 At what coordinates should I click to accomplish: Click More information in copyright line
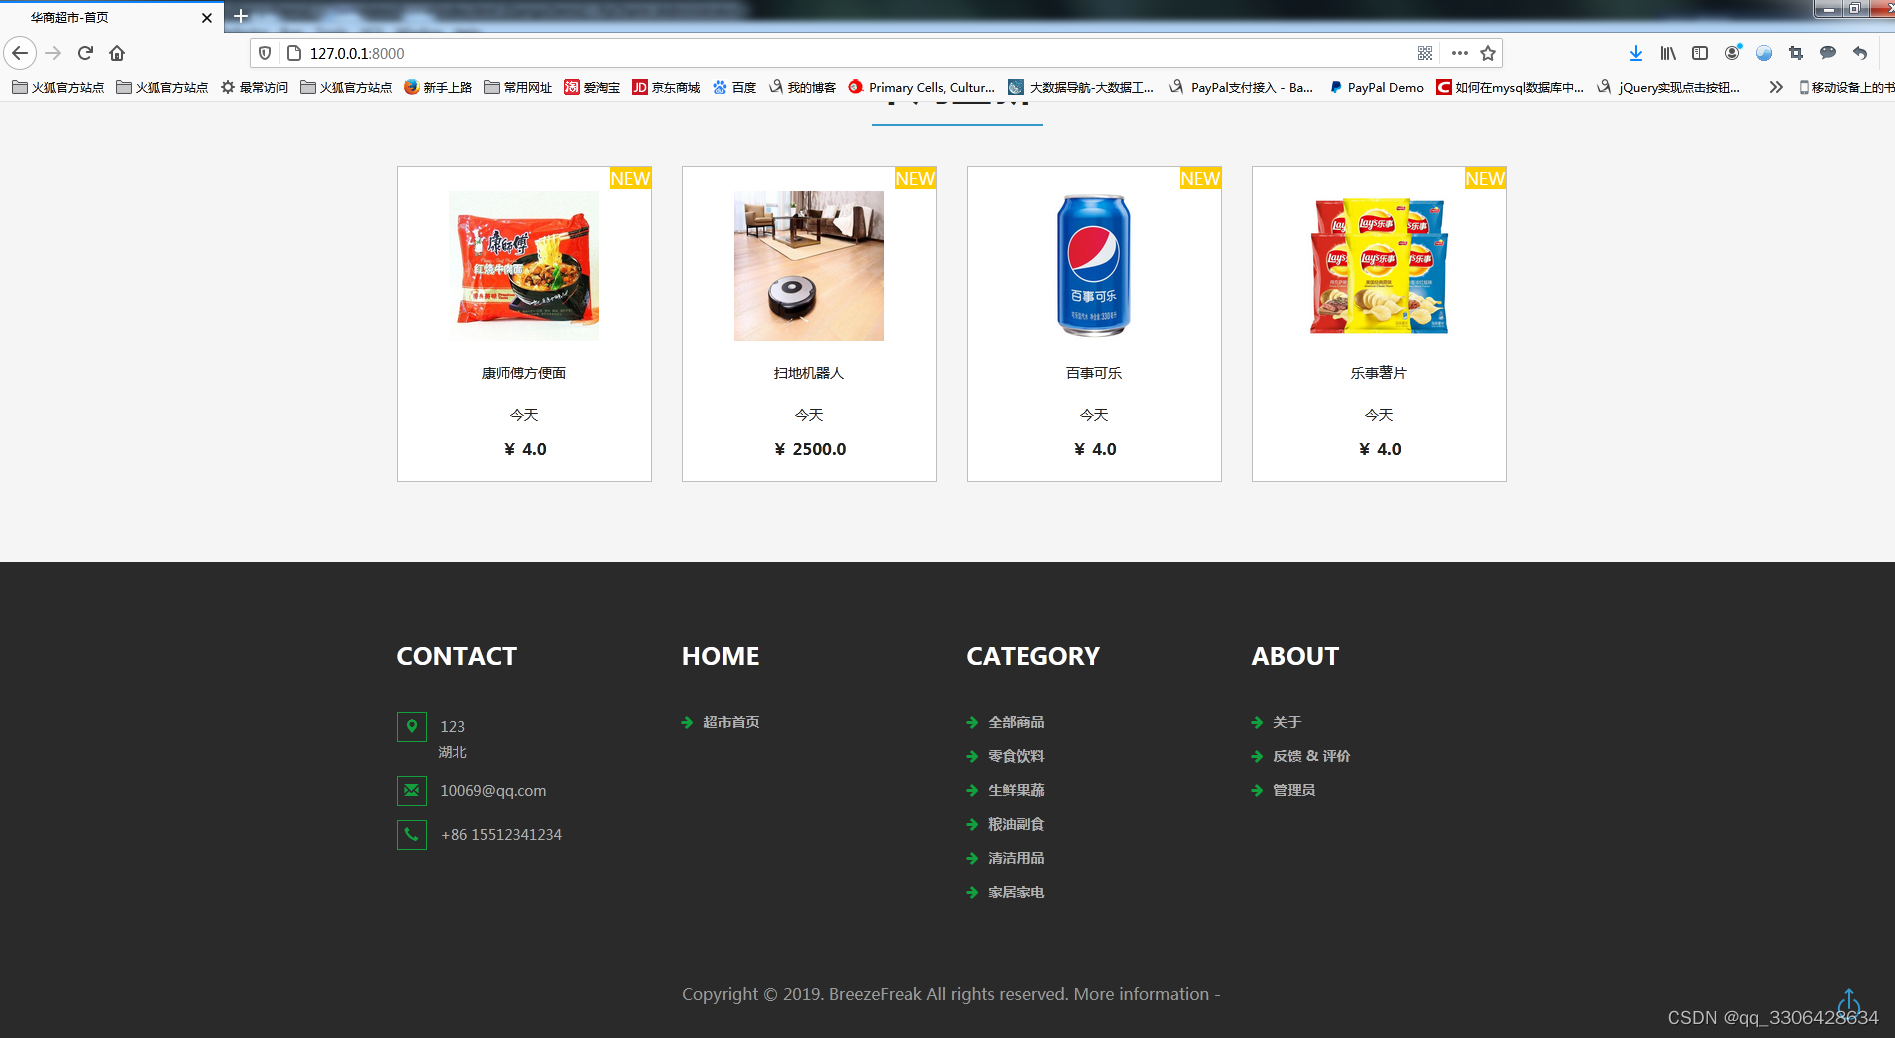point(1141,994)
